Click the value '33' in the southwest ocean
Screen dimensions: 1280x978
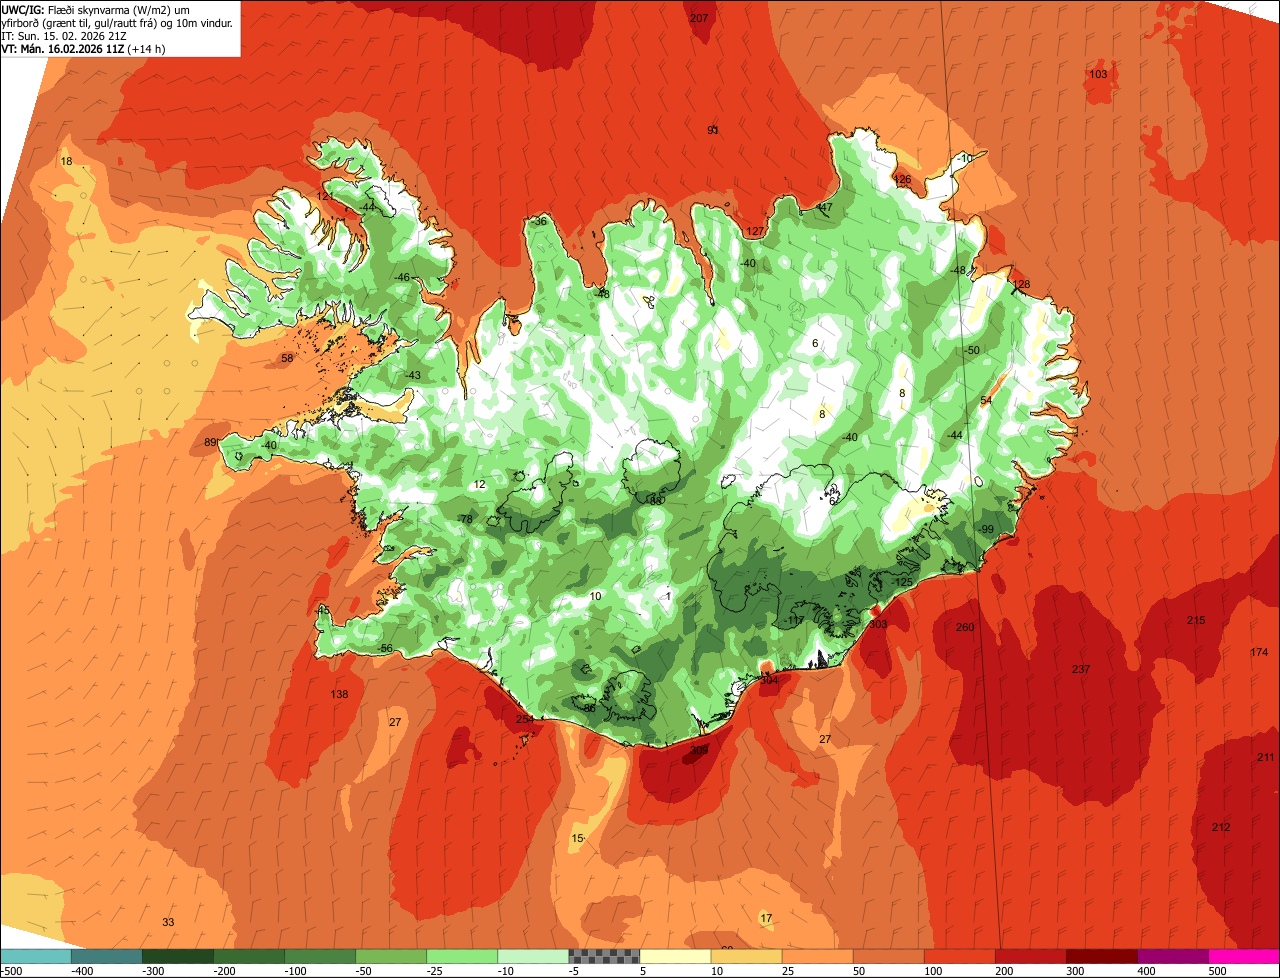[168, 923]
